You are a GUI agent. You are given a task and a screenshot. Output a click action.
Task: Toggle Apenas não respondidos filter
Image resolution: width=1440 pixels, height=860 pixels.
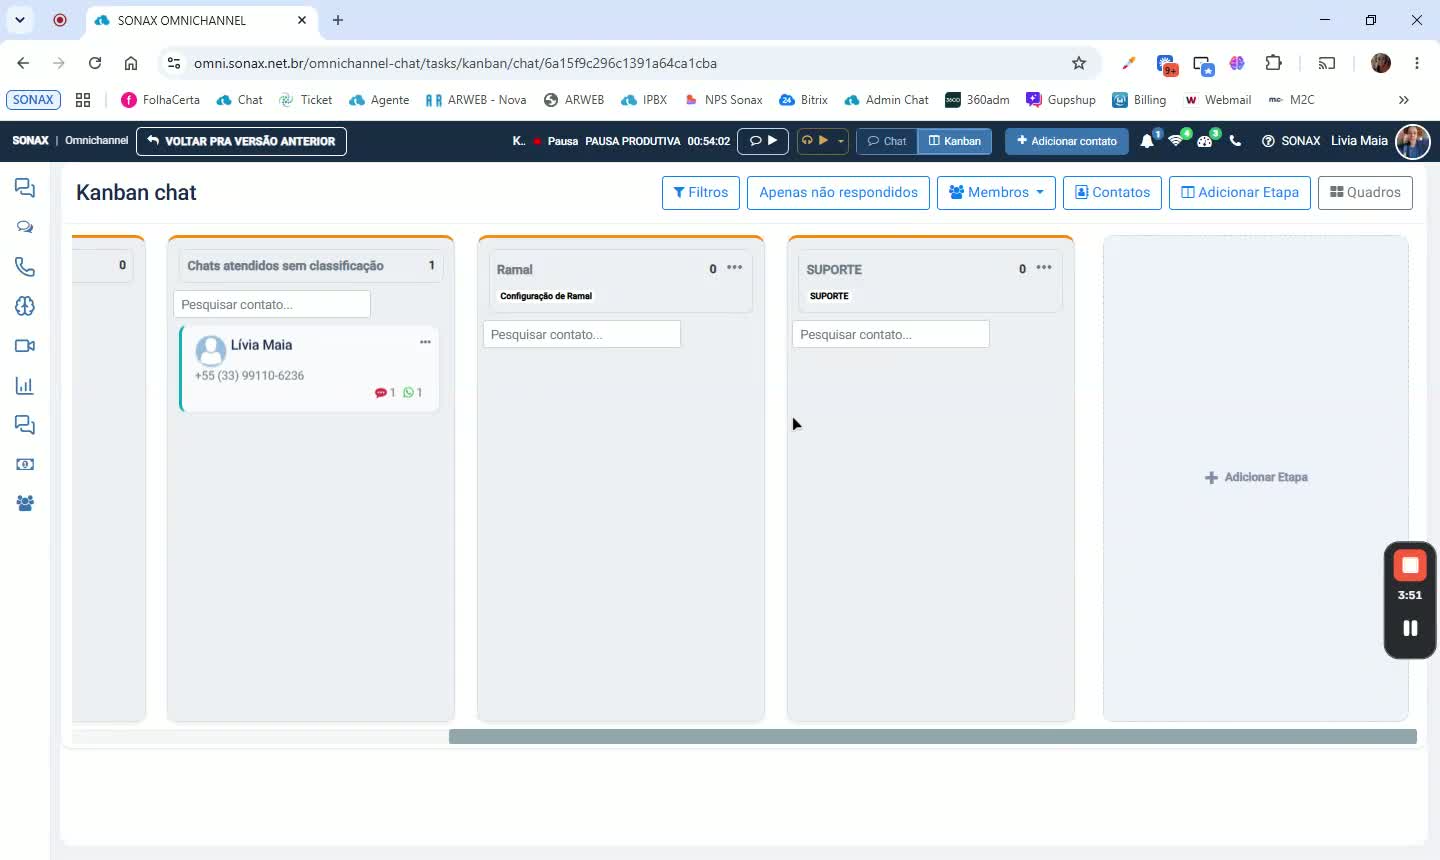point(838,192)
